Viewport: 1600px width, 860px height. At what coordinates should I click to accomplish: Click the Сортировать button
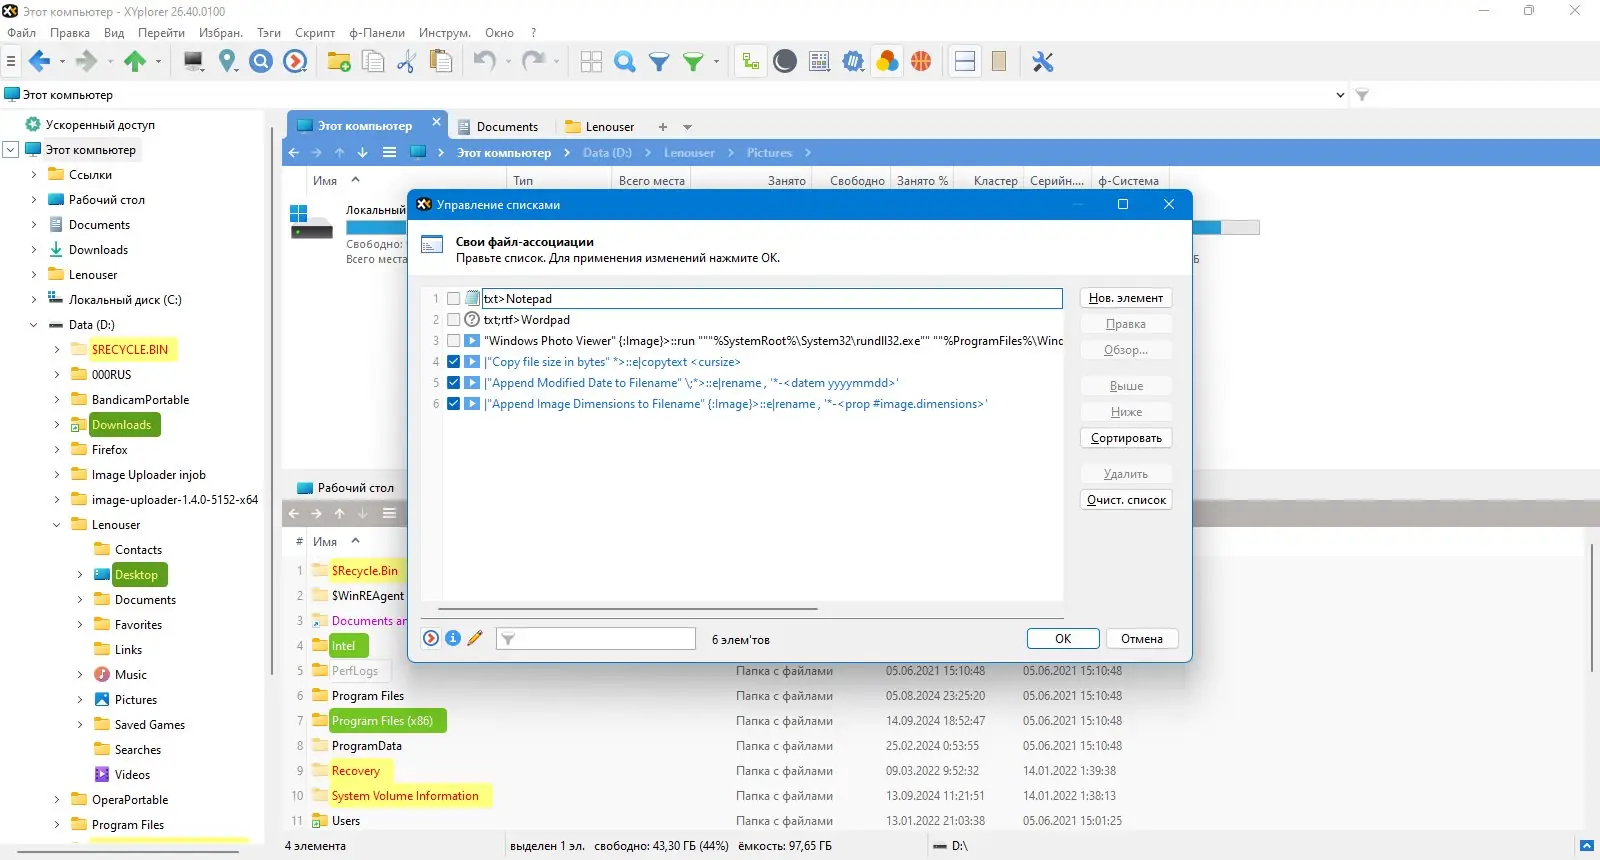(x=1126, y=438)
